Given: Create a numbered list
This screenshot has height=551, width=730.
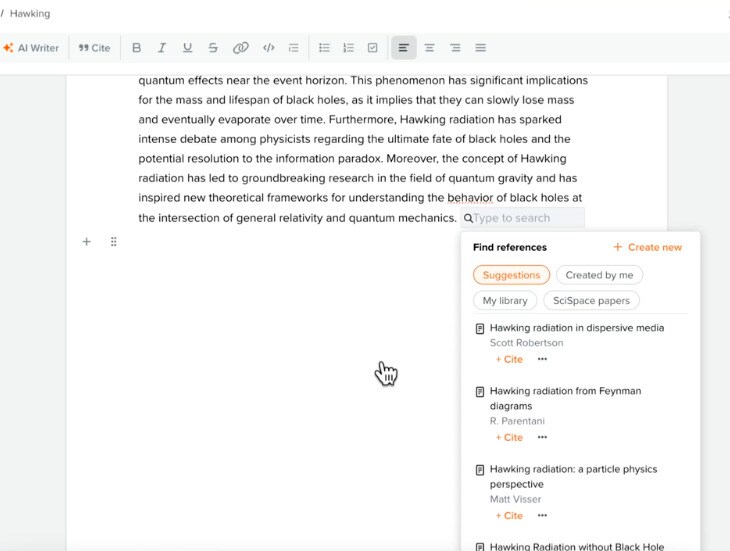Looking at the screenshot, I should point(348,48).
